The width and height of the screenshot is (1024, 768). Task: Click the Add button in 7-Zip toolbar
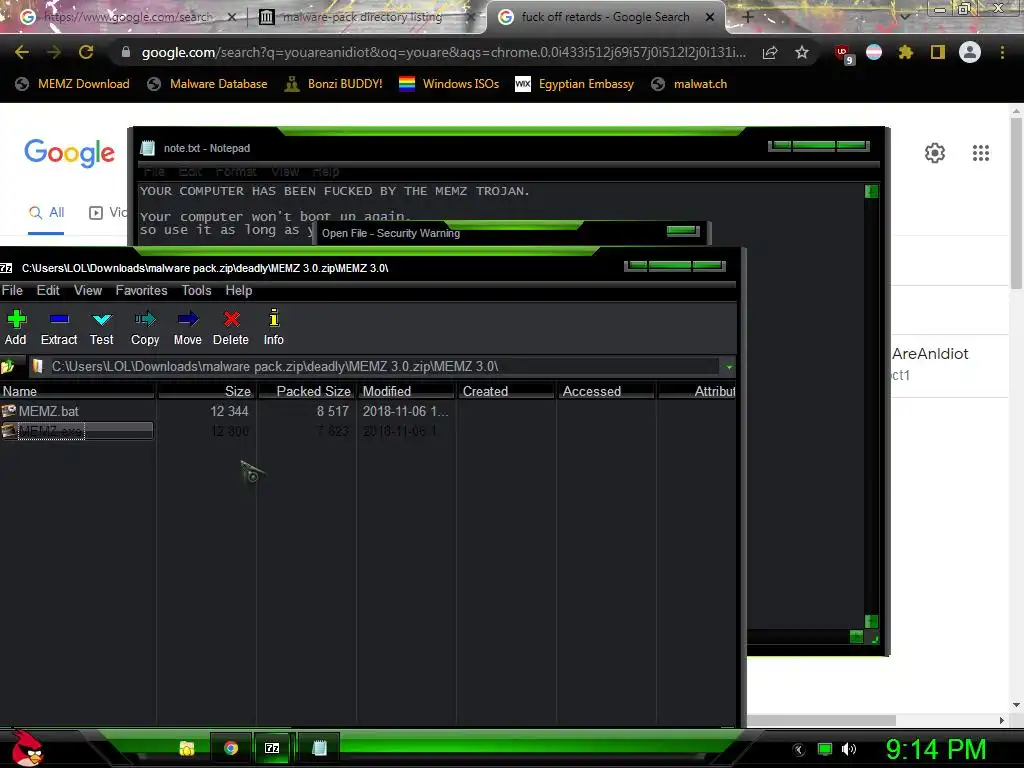tap(16, 327)
